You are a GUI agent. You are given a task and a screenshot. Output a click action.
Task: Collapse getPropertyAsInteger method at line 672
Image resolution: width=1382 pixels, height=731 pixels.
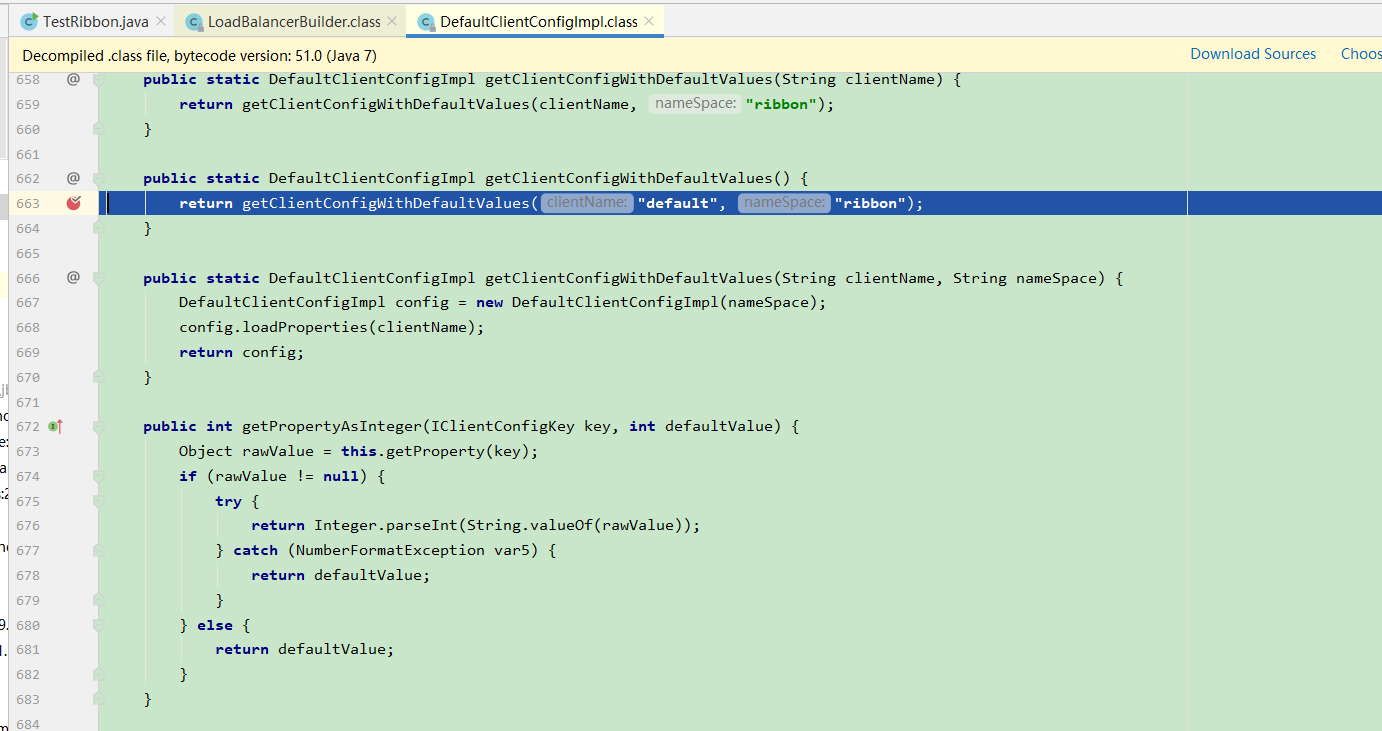click(98, 427)
